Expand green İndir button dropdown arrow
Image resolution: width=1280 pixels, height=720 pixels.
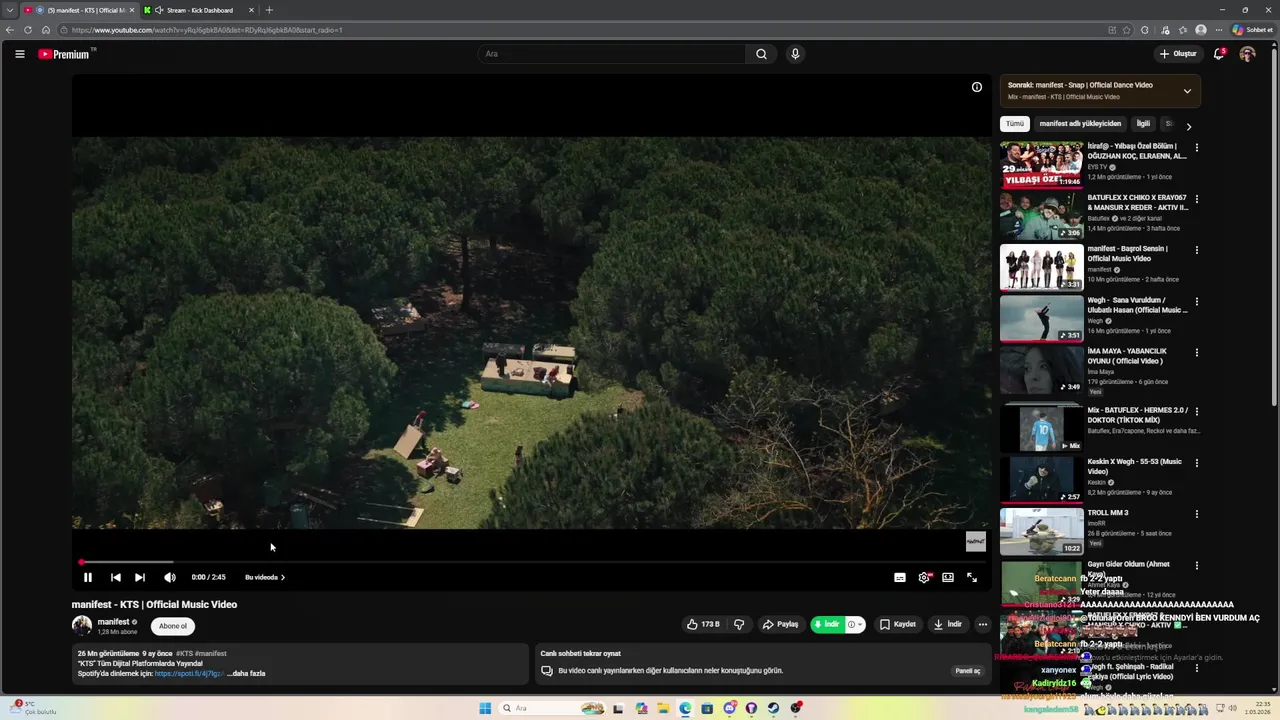[x=855, y=624]
